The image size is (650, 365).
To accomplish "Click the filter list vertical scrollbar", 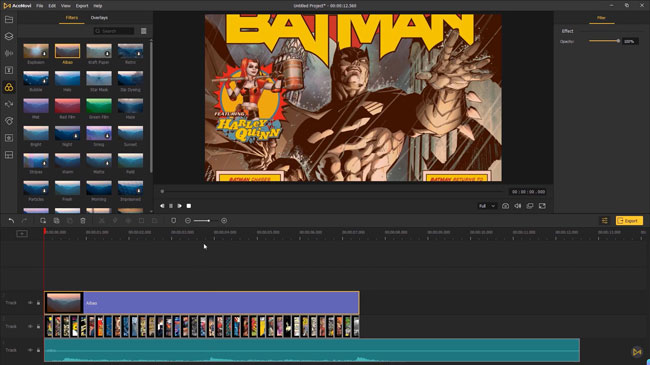I will [151, 107].
